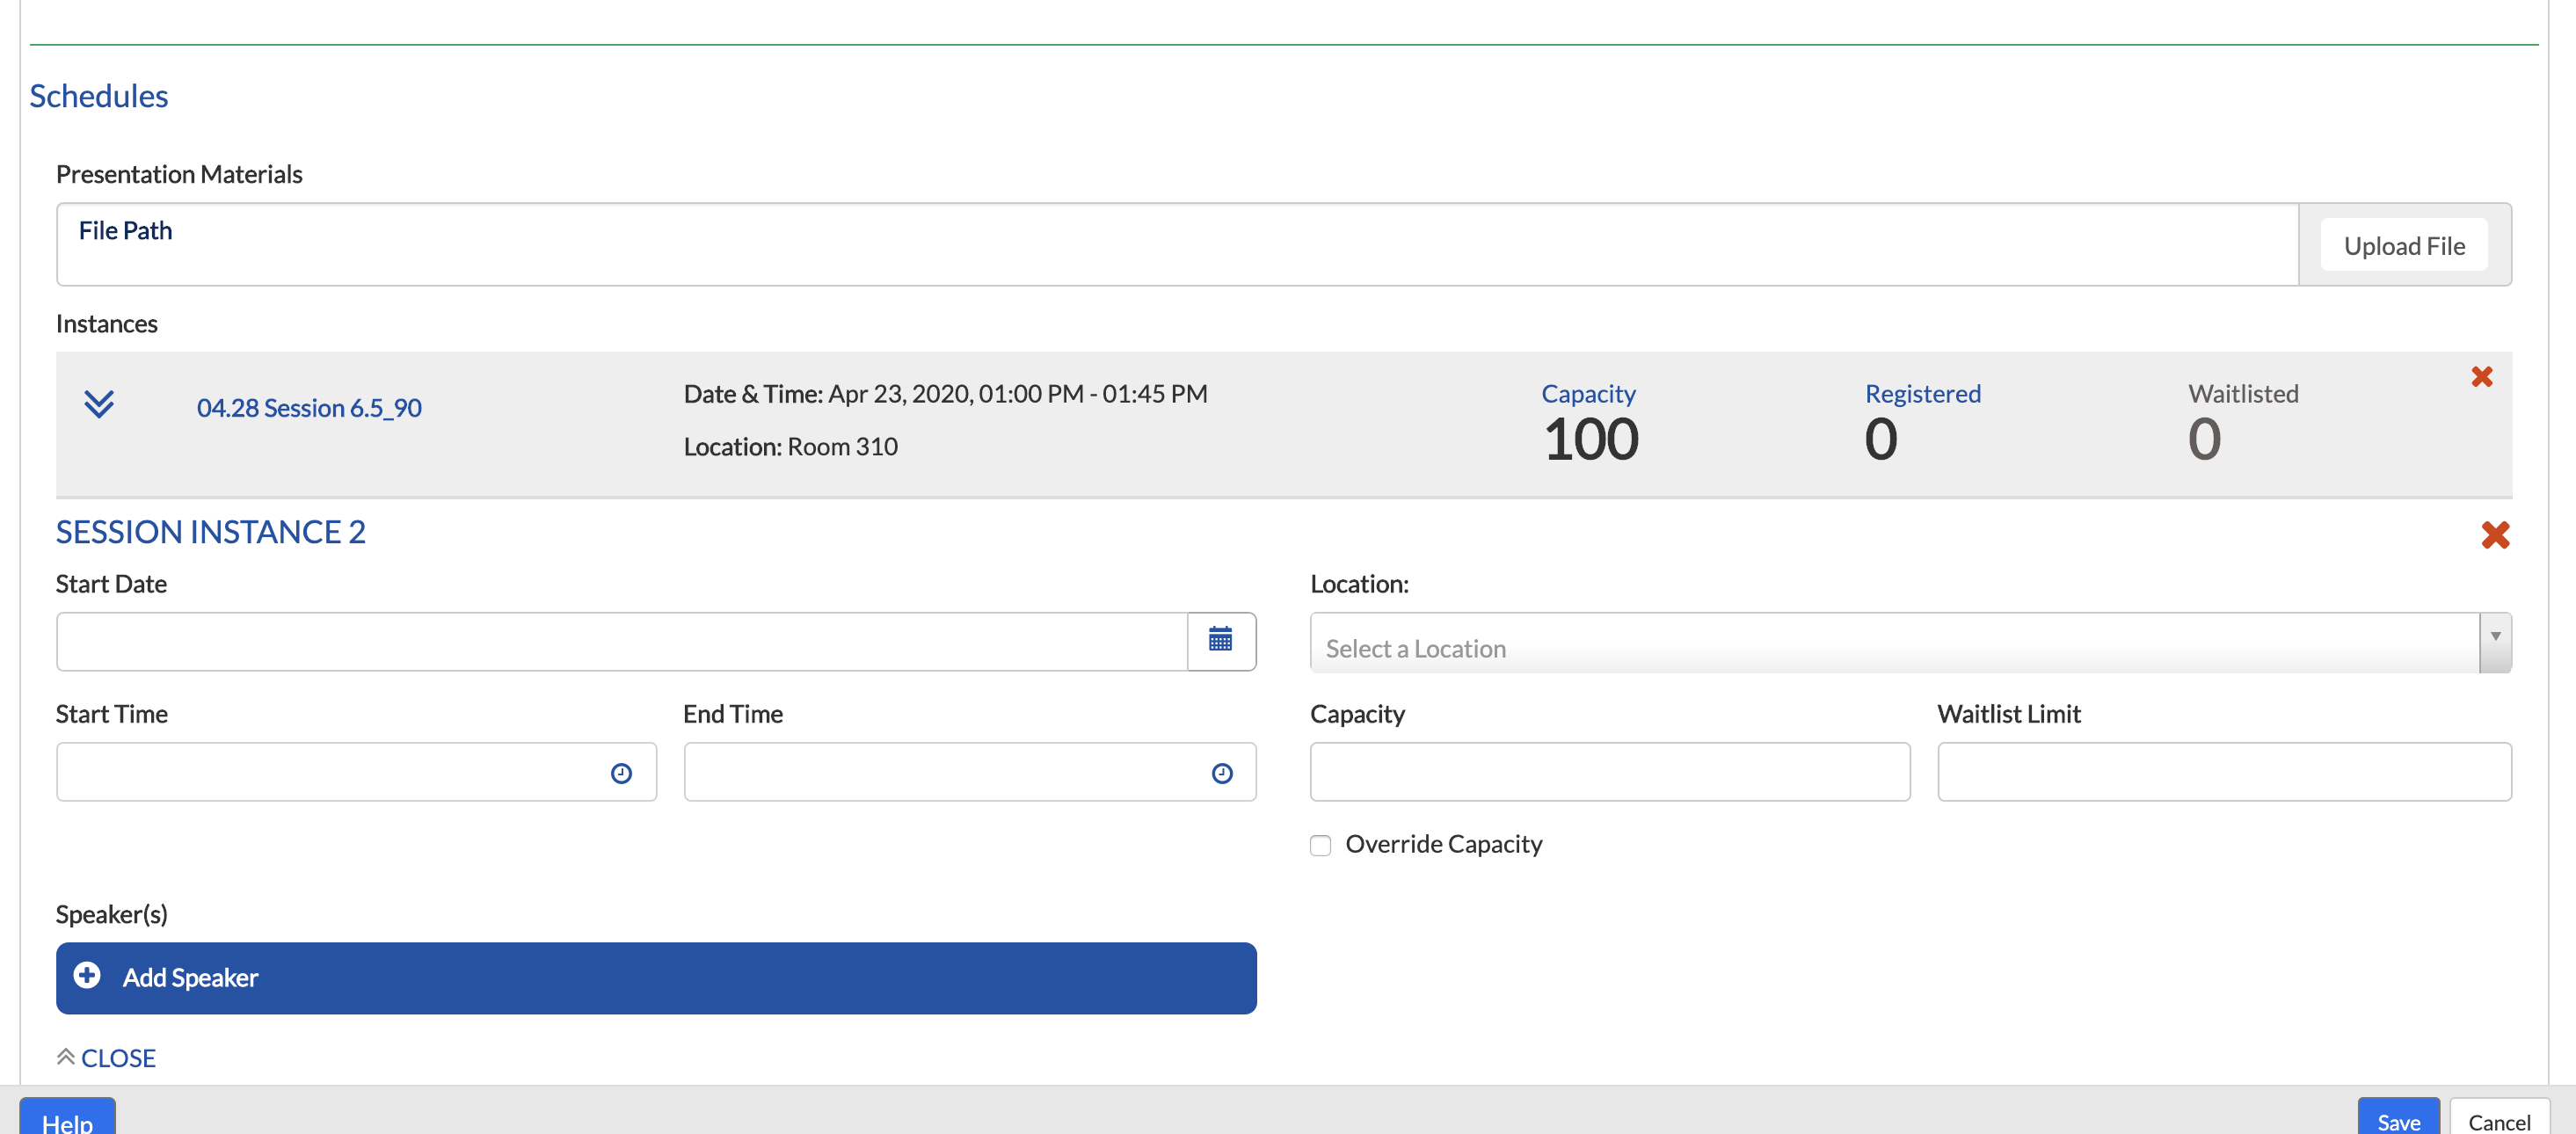Click the File Path field
Screen dimensions: 2576x1134
tap(1177, 244)
